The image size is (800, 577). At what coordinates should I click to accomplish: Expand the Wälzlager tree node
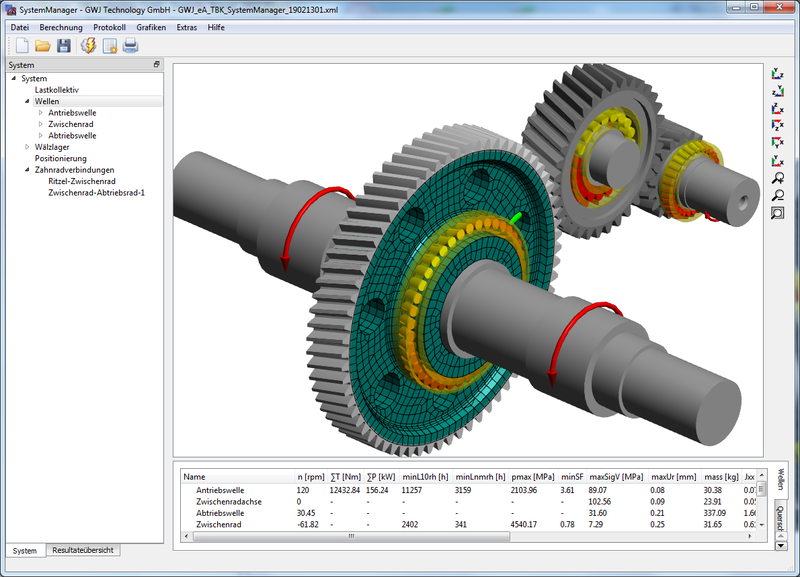pos(26,147)
